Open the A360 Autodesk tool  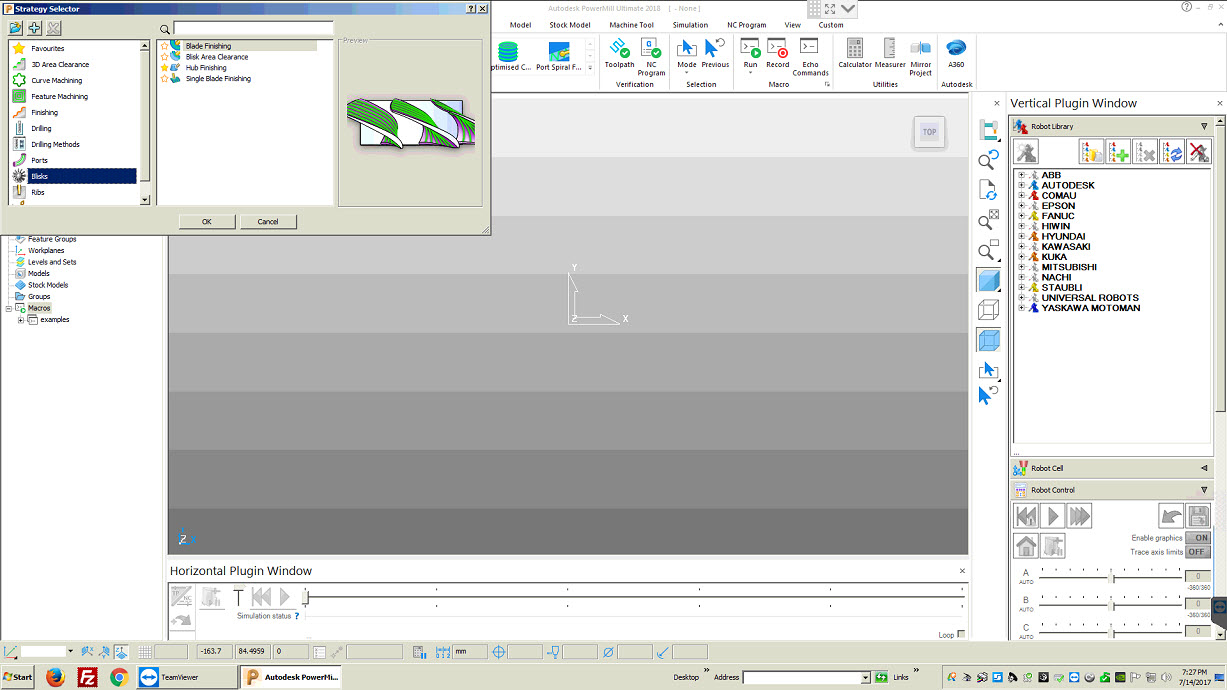point(956,53)
